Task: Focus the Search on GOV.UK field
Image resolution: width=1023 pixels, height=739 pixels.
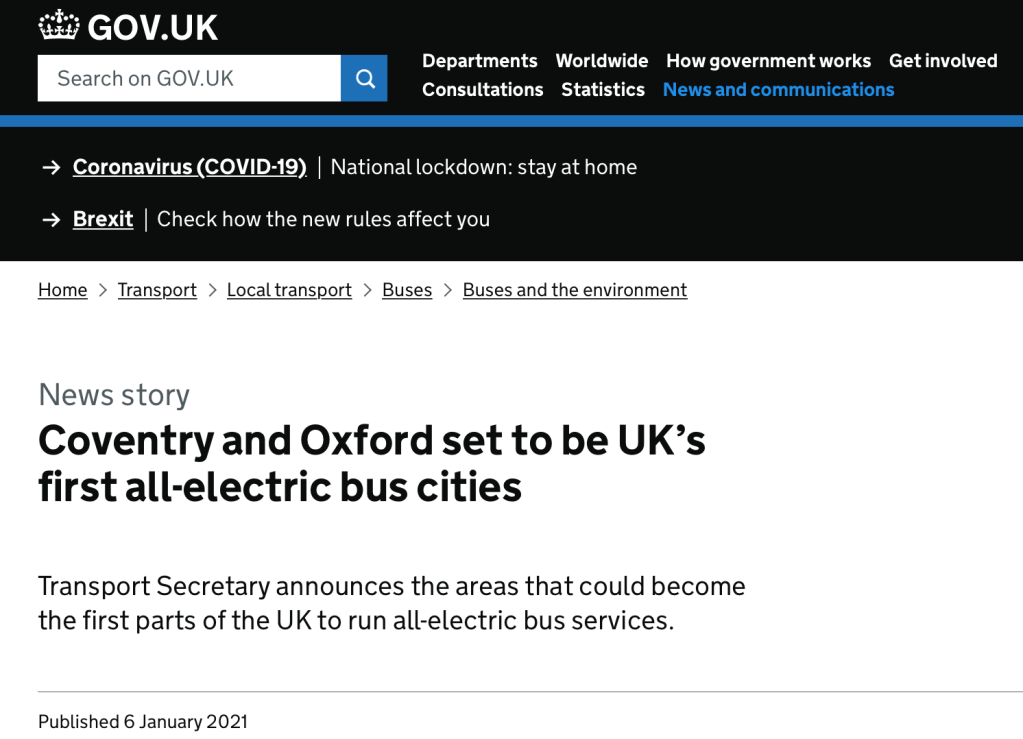Action: coord(189,78)
